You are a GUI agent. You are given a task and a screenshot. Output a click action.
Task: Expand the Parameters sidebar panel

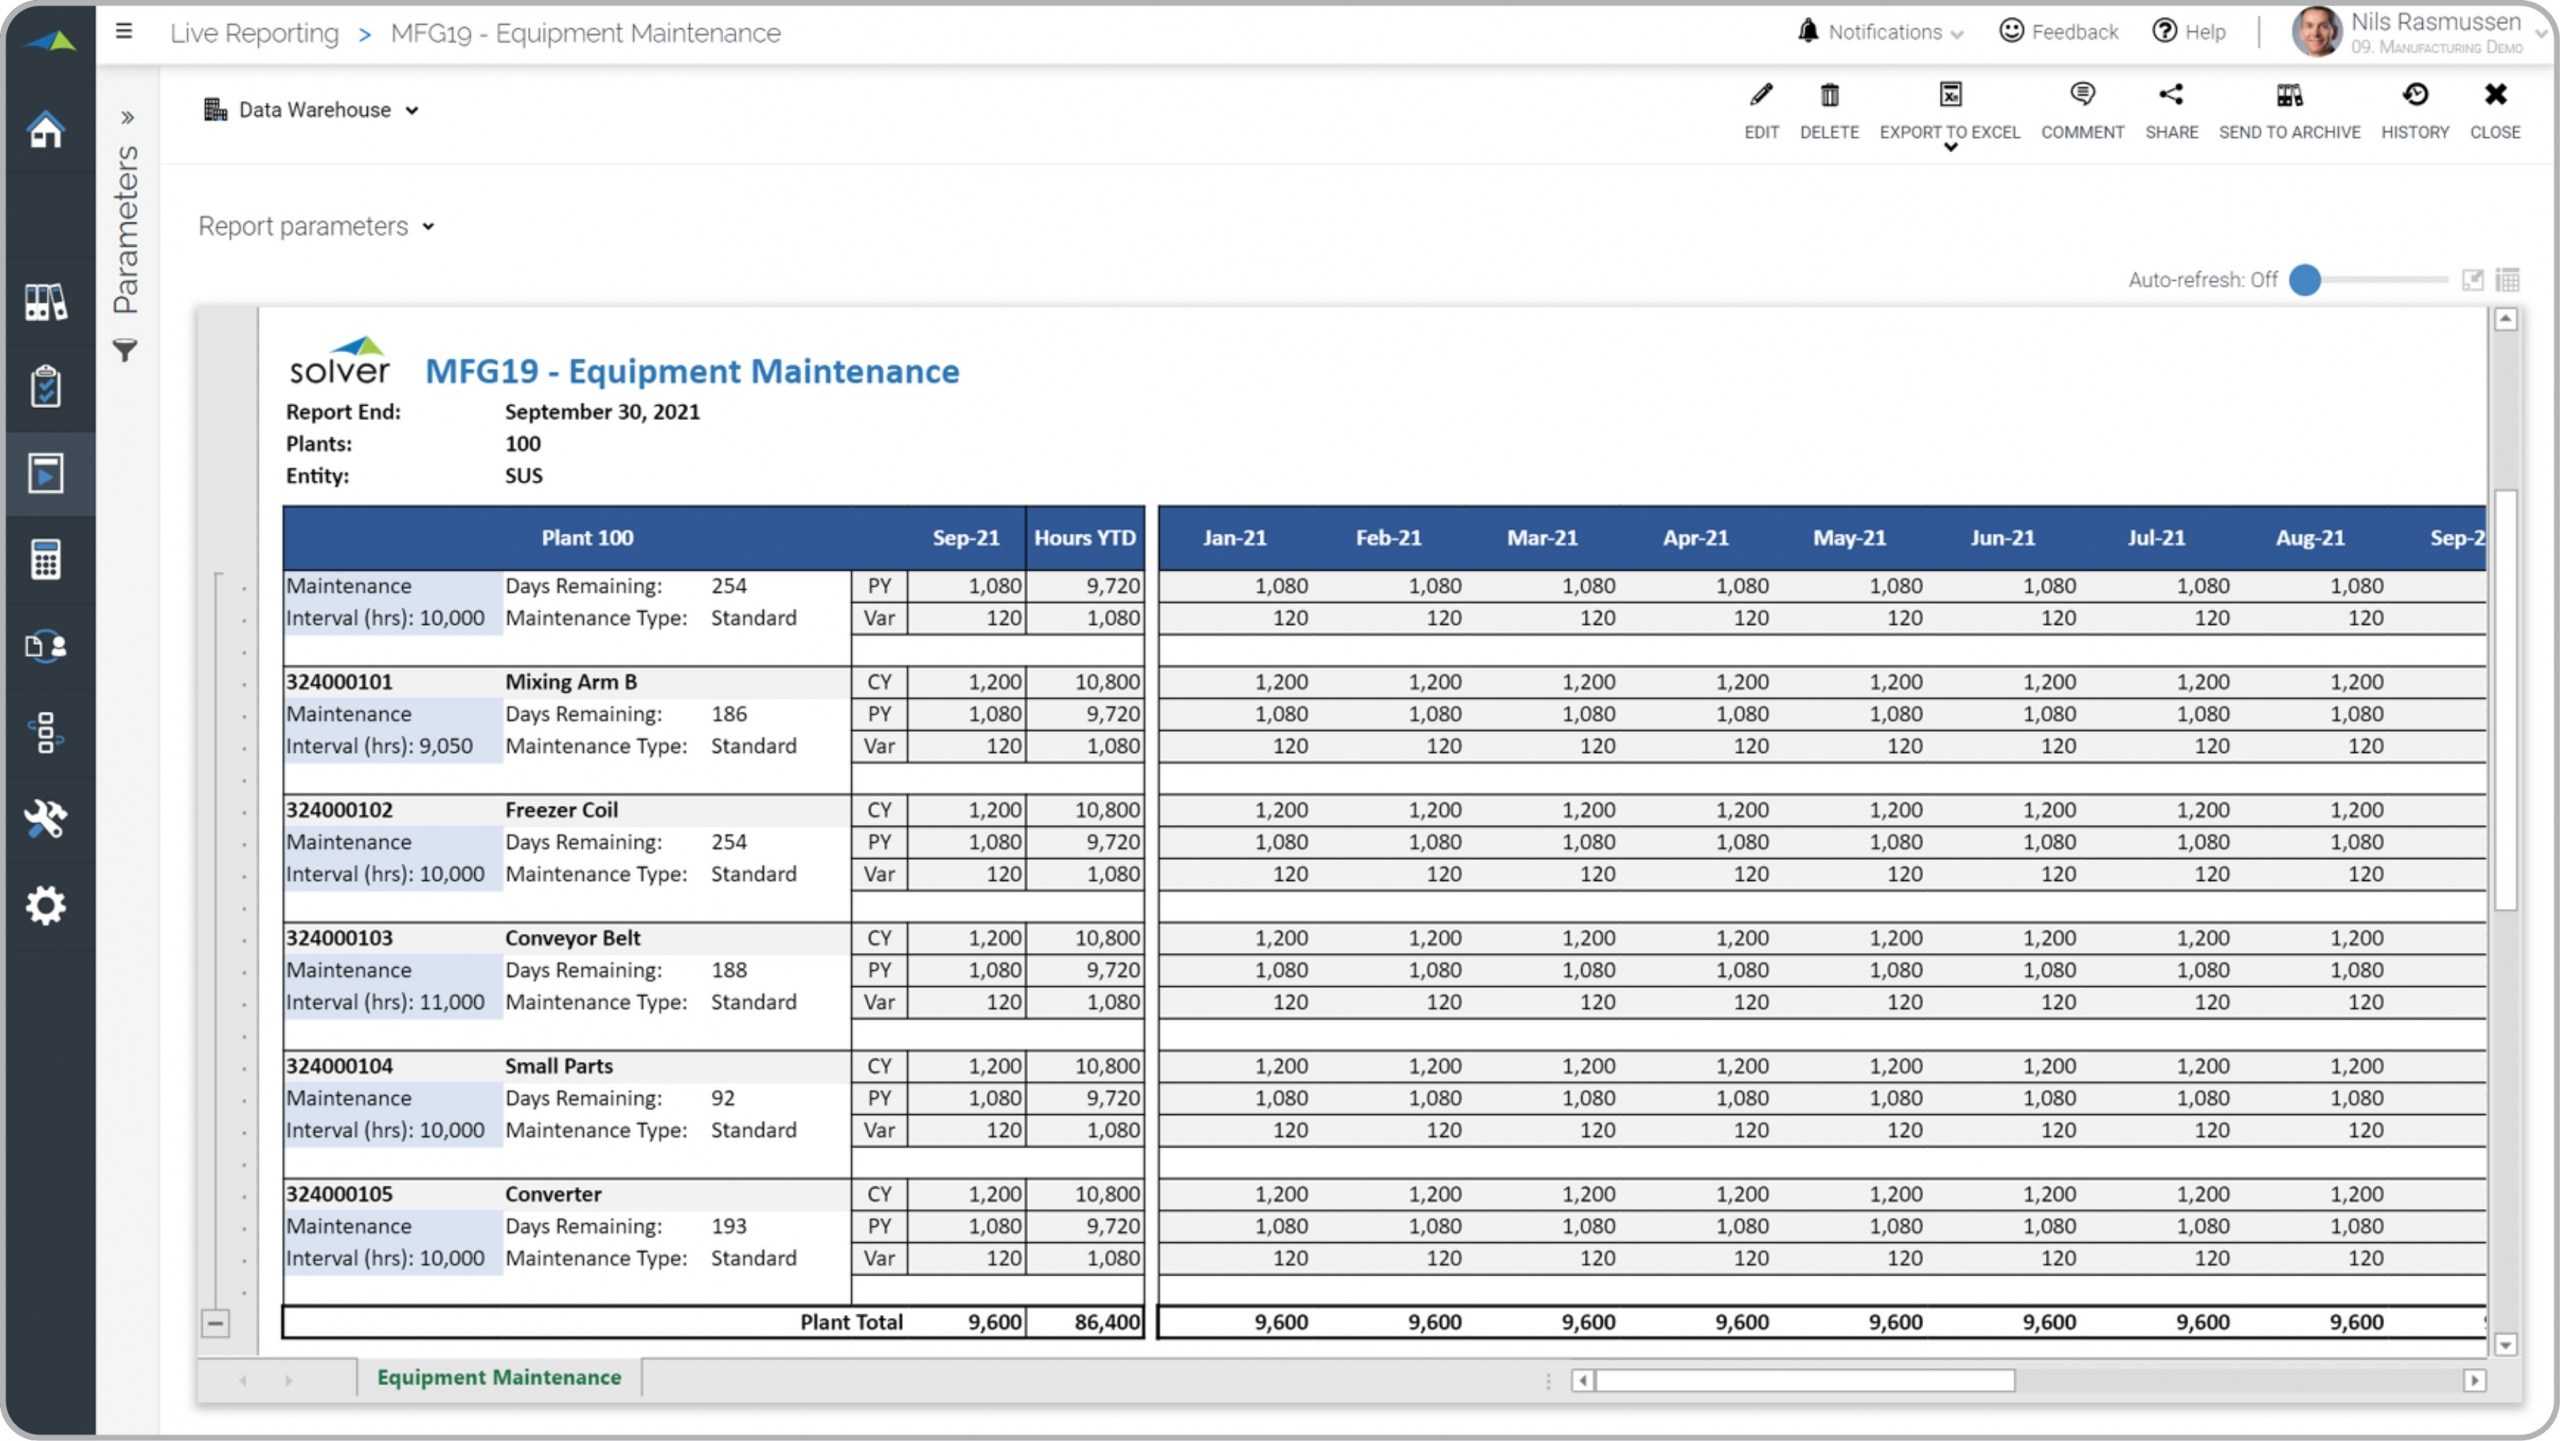127,114
